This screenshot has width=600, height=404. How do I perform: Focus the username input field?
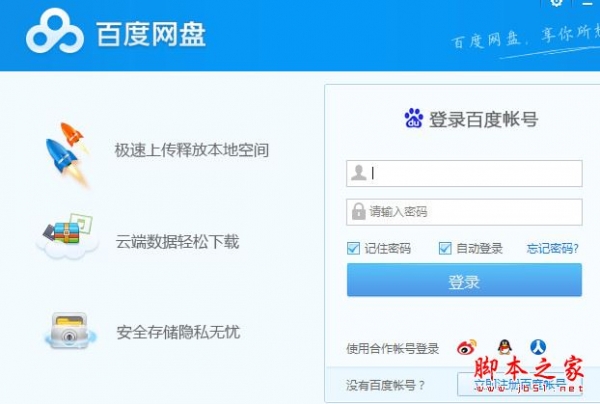[x=464, y=173]
